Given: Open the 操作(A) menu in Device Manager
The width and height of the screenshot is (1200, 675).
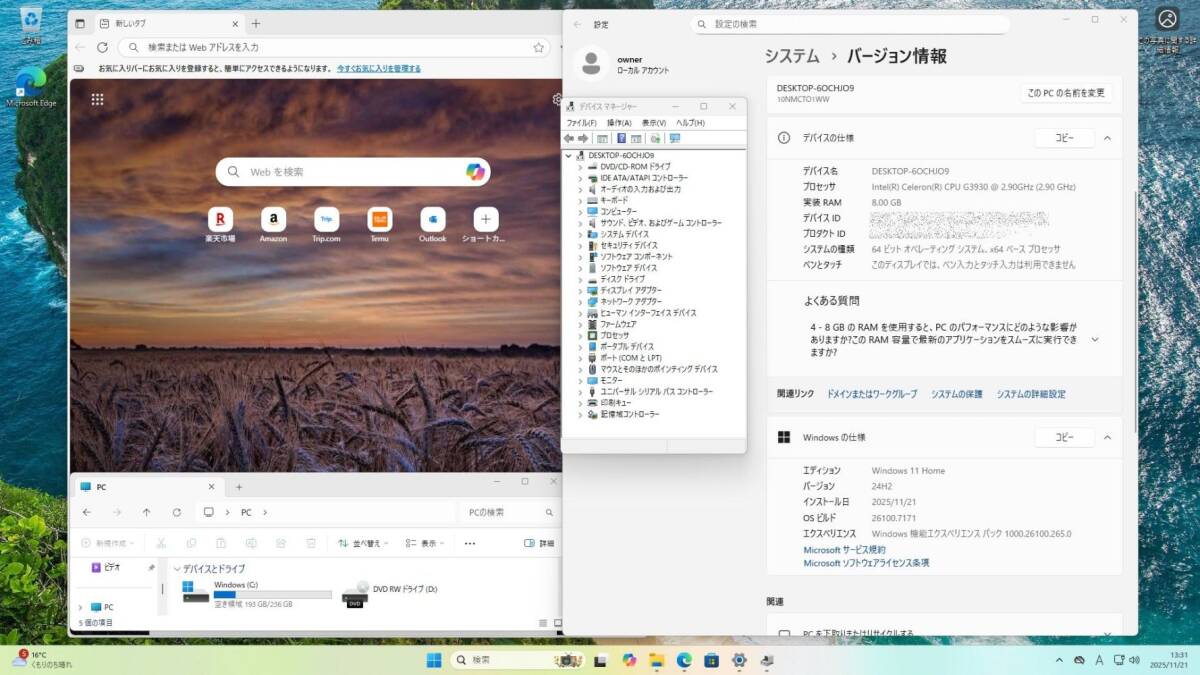Looking at the screenshot, I should (x=619, y=122).
